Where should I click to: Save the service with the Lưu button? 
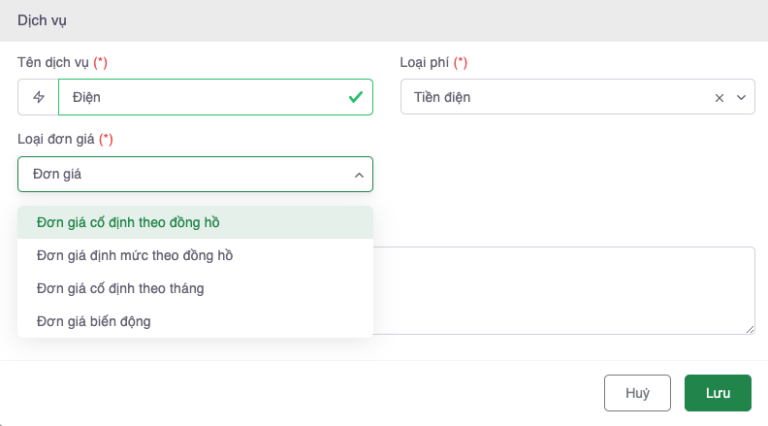[x=717, y=393]
